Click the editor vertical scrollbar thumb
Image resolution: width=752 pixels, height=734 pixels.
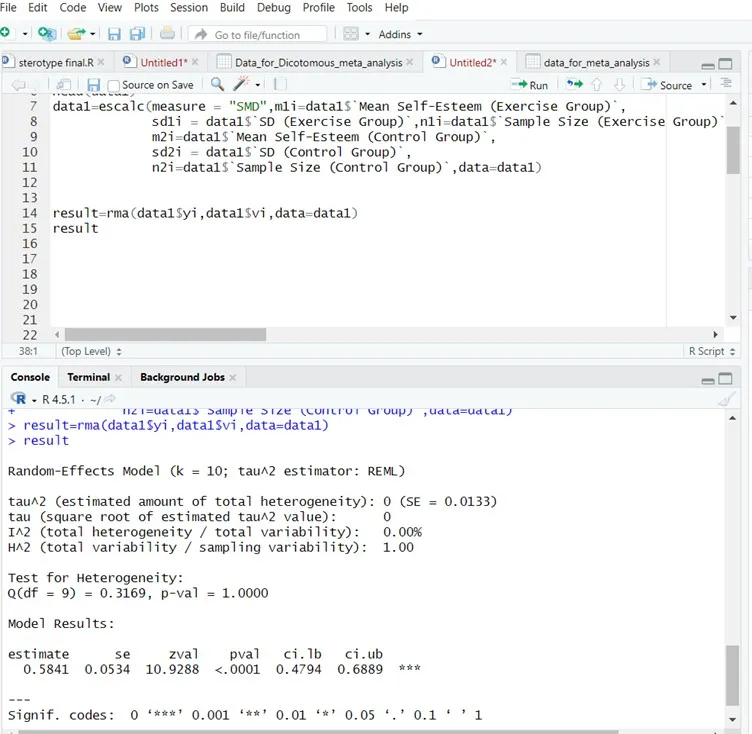click(x=733, y=150)
